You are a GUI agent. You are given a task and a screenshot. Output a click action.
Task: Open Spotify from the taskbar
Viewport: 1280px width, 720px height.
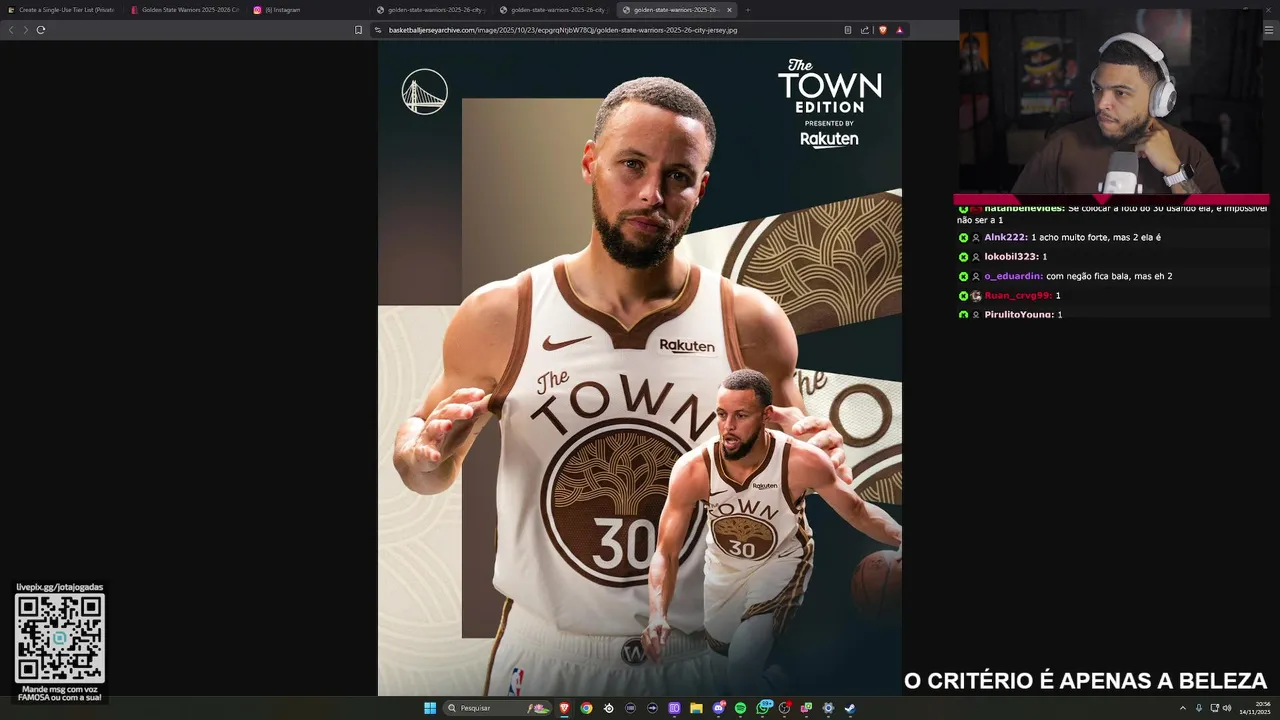tap(740, 708)
